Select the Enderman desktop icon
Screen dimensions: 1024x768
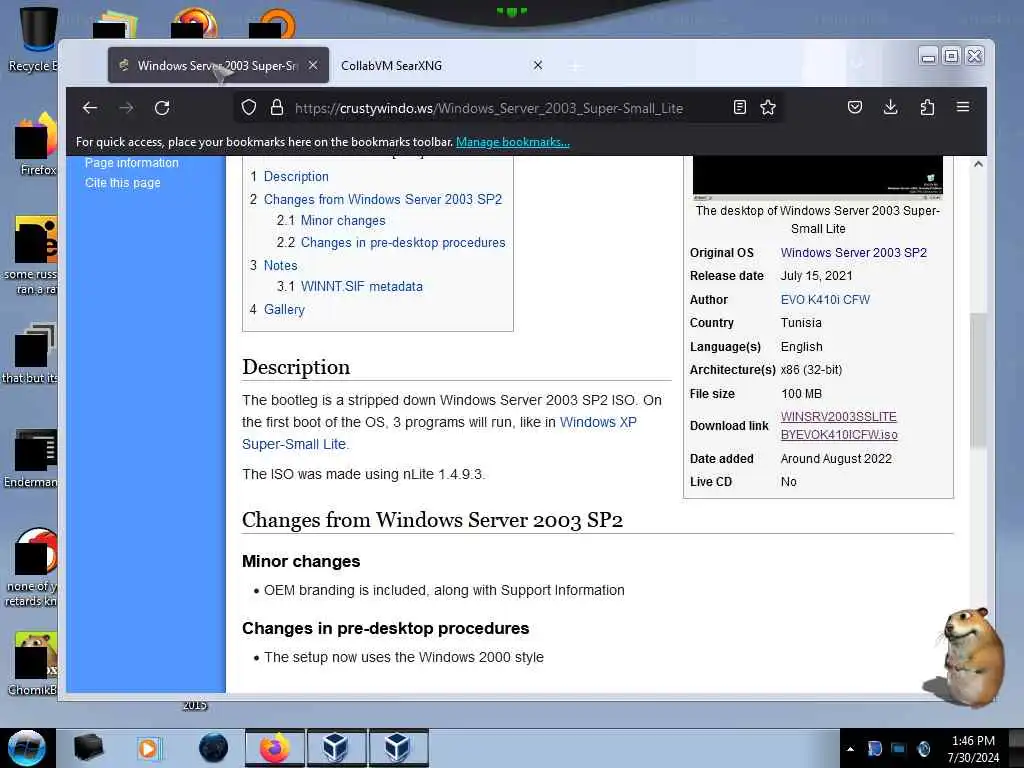pos(33,458)
